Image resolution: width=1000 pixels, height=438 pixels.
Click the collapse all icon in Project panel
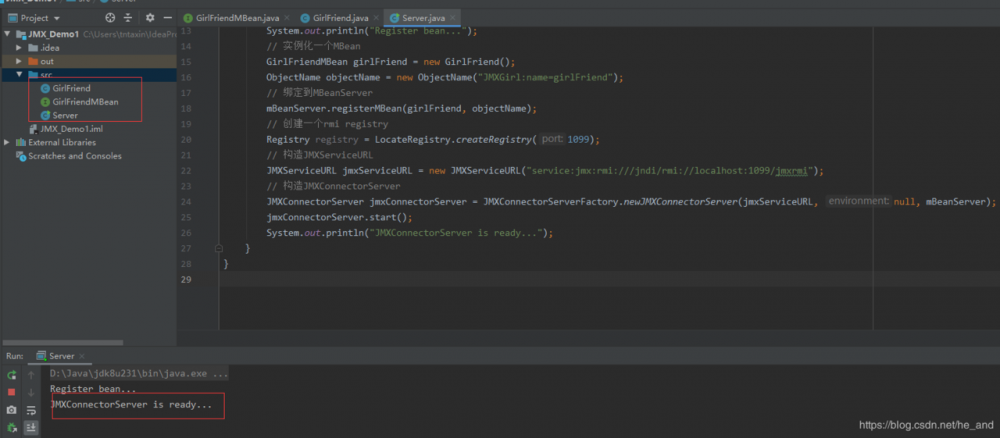128,18
